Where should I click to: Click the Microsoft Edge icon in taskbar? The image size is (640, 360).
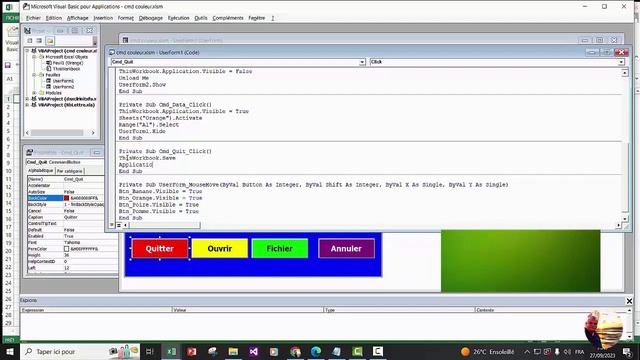coord(316,351)
